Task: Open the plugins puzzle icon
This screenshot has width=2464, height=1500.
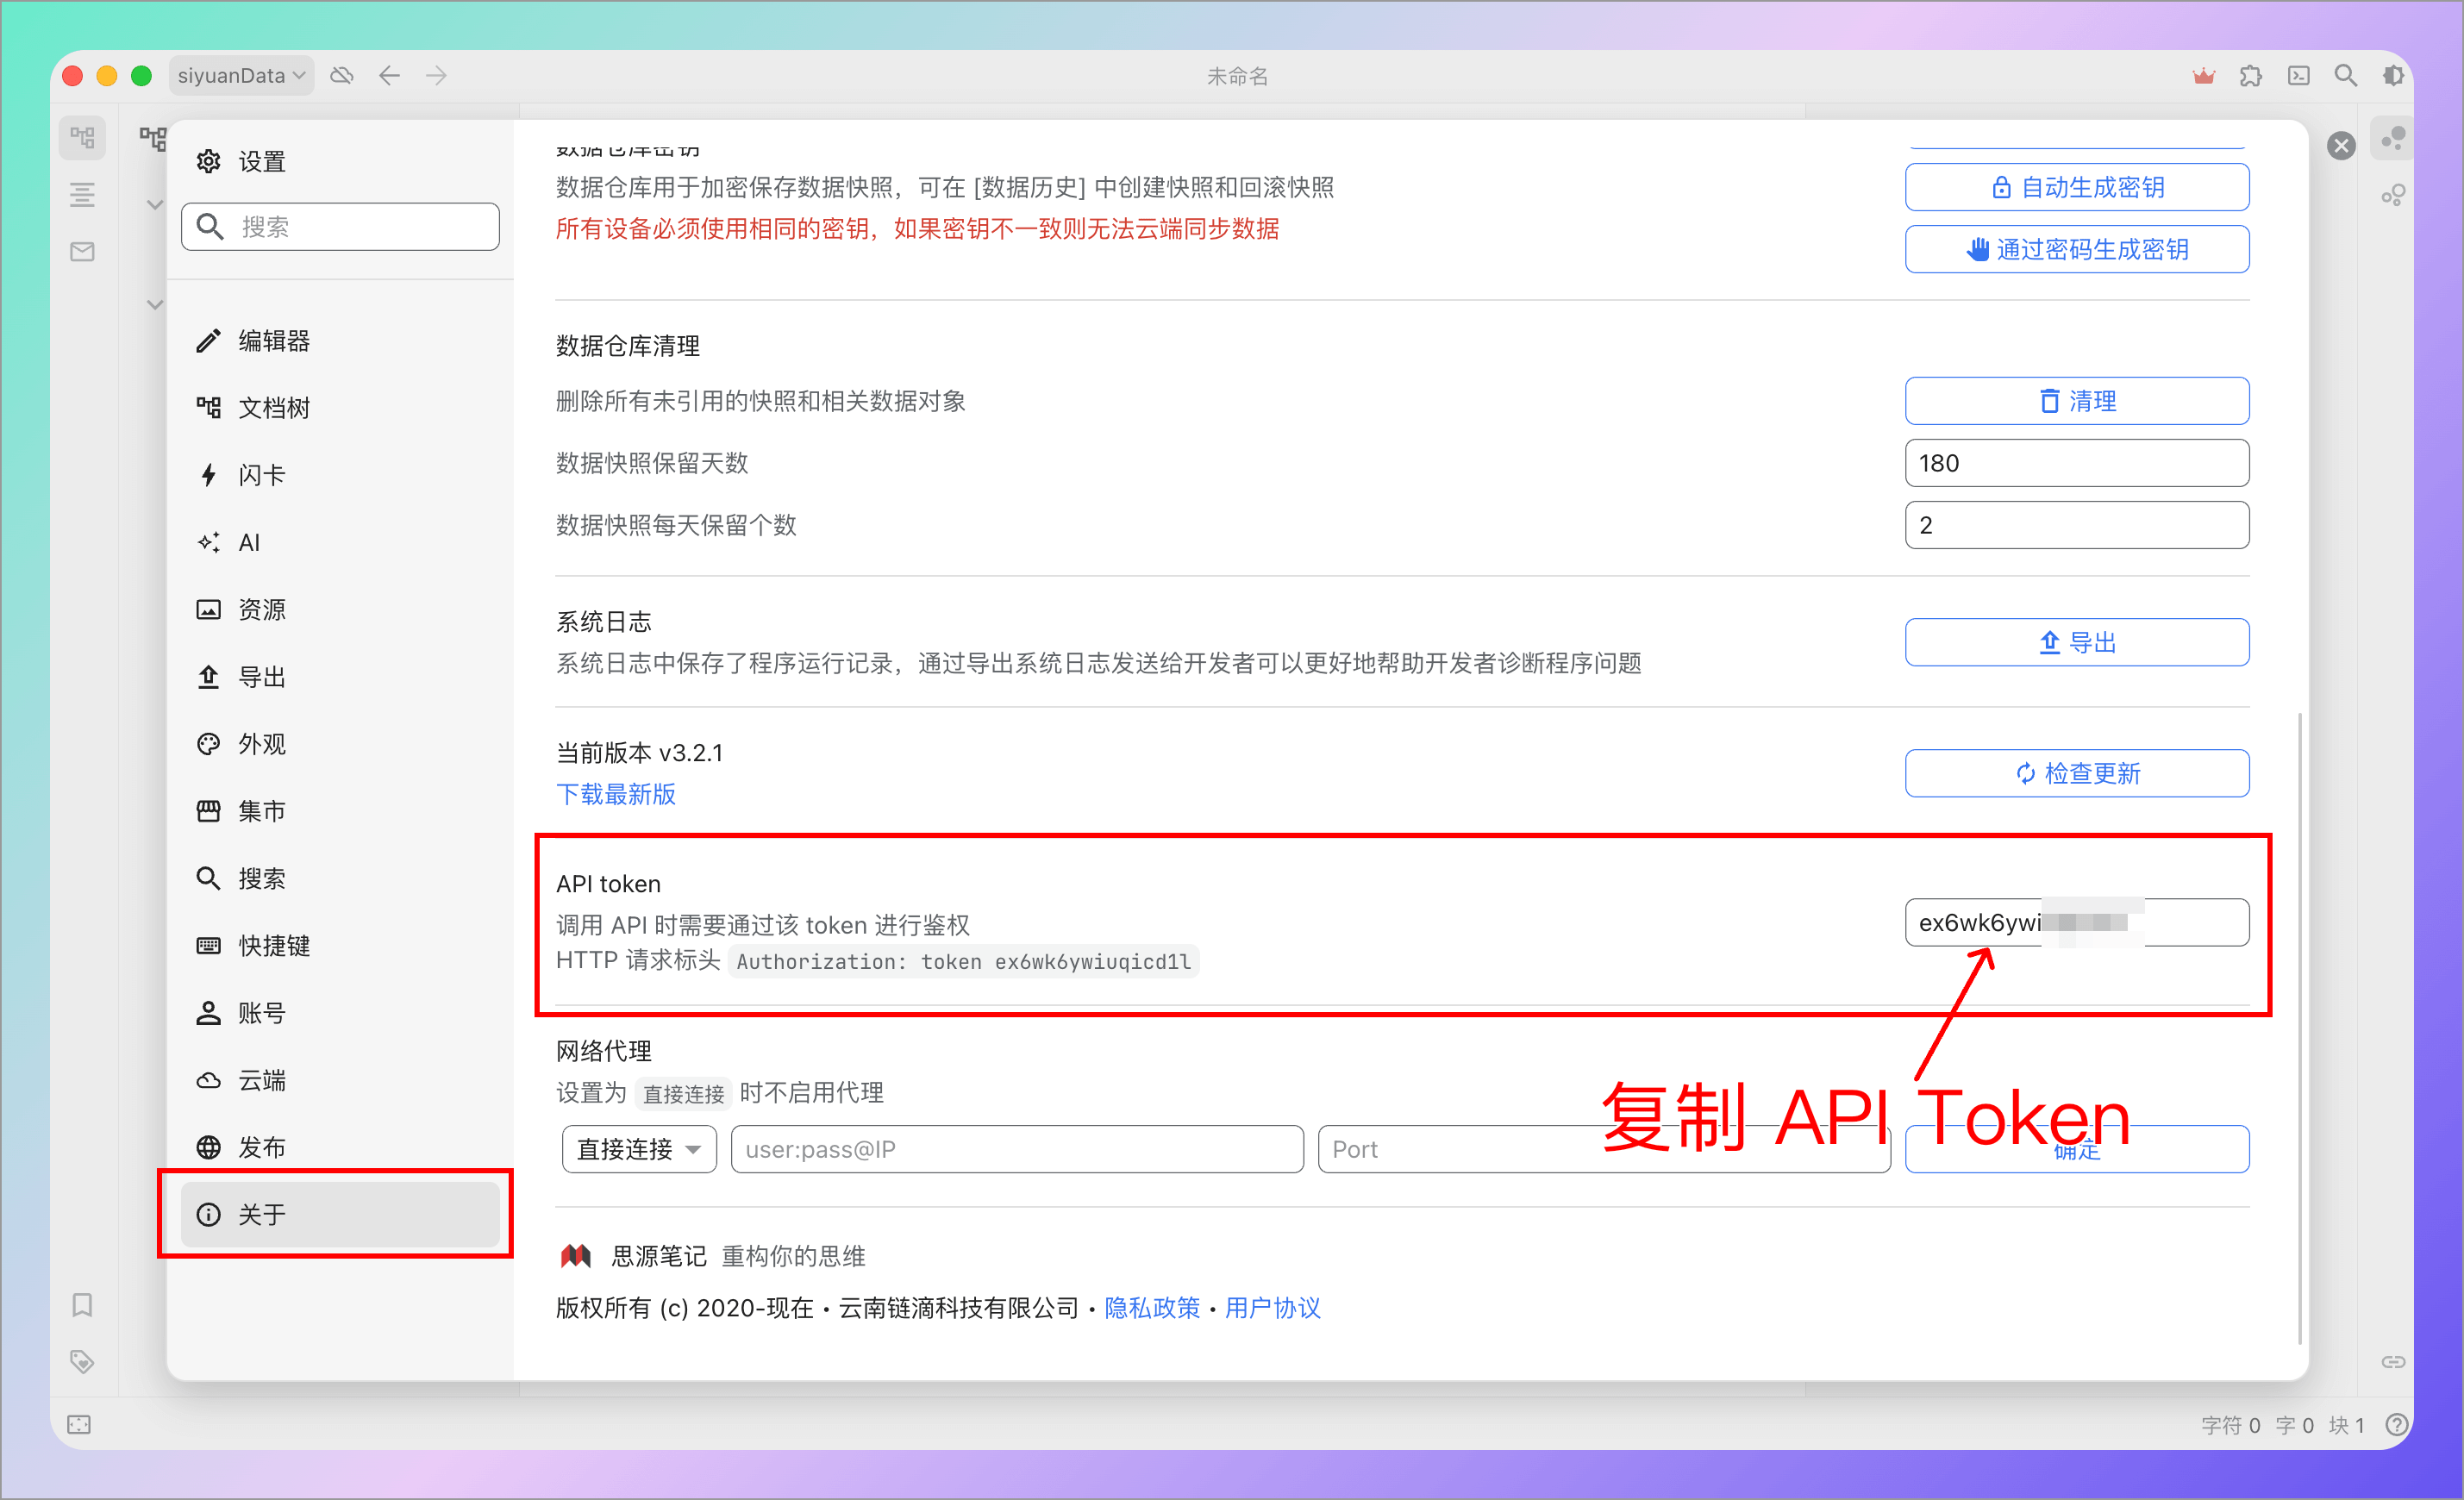Action: 2251,76
